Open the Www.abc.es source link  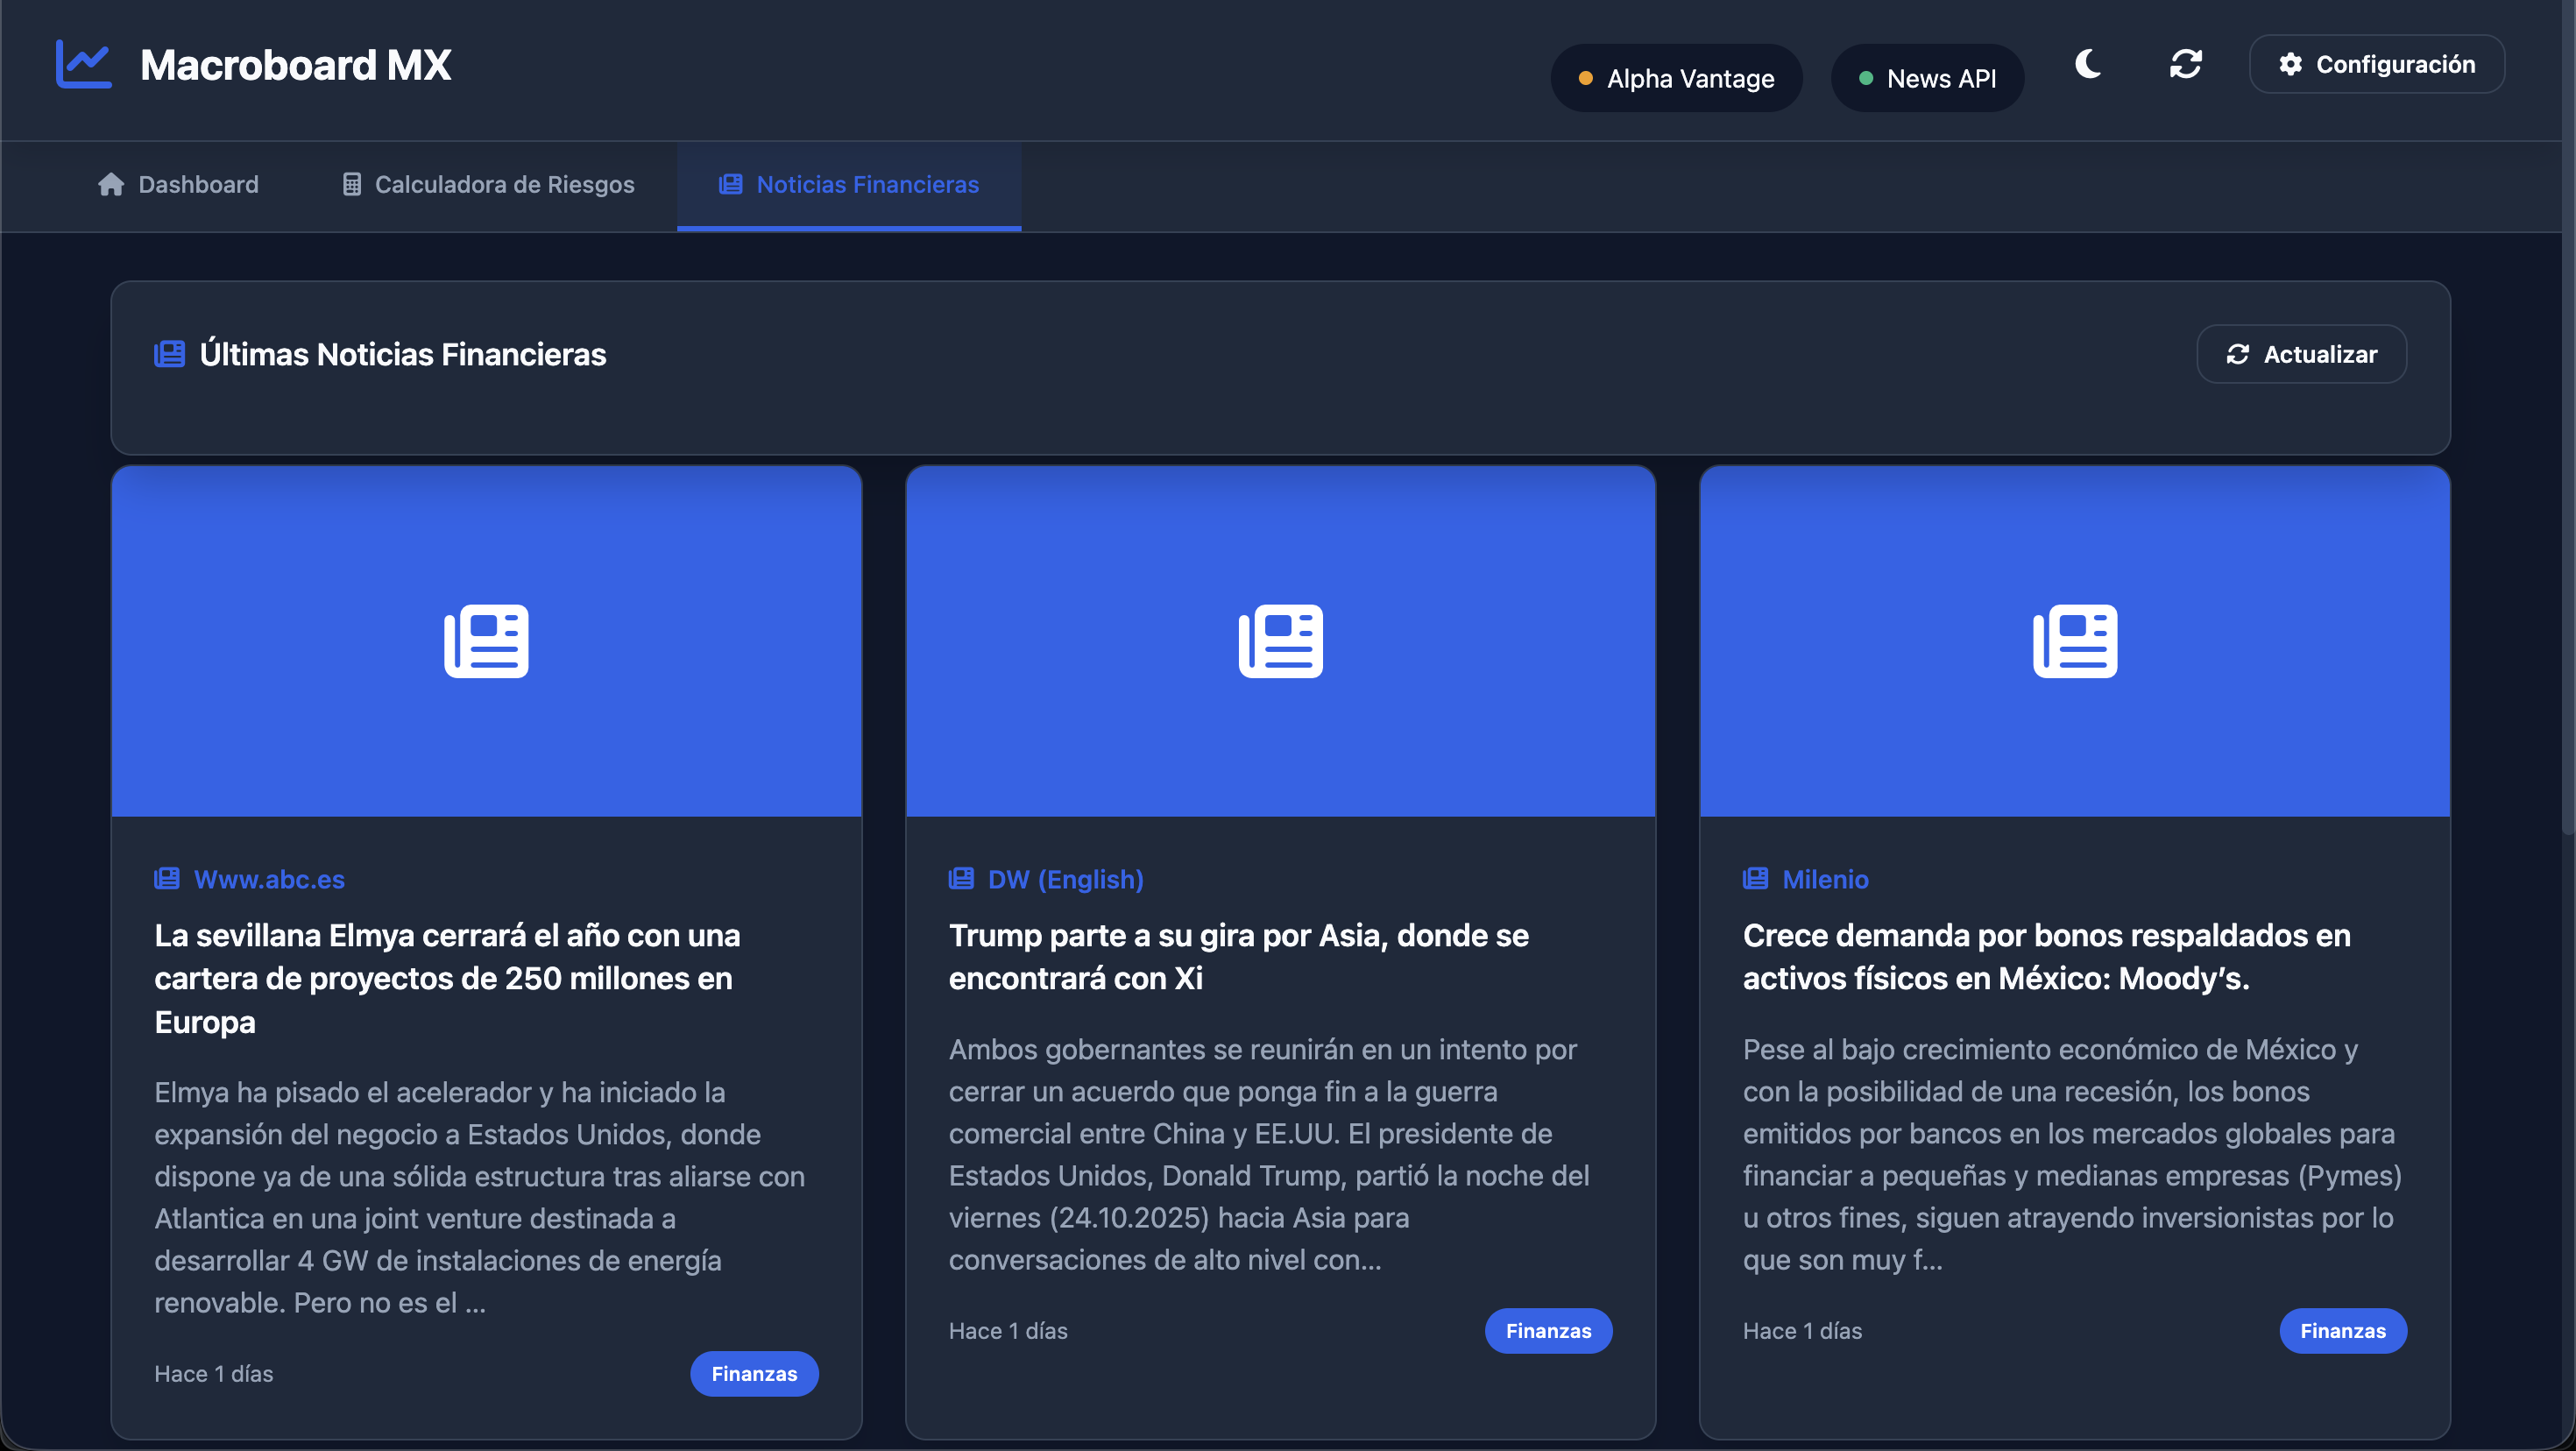pyautogui.click(x=269, y=879)
